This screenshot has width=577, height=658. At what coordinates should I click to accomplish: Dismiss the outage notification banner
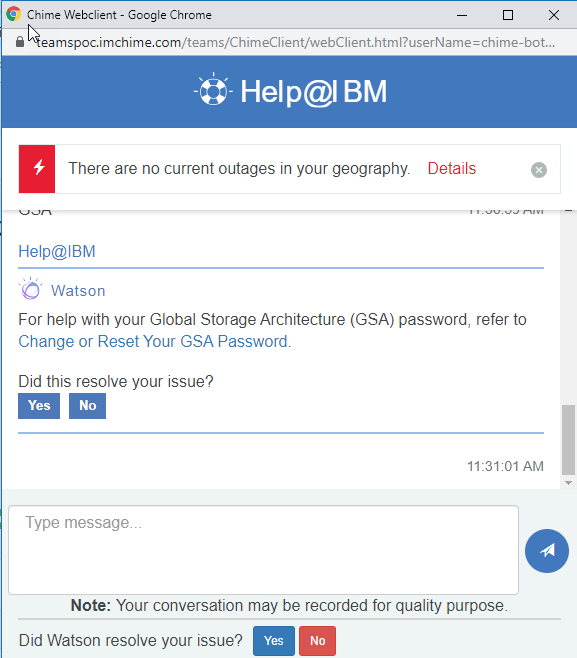click(539, 170)
